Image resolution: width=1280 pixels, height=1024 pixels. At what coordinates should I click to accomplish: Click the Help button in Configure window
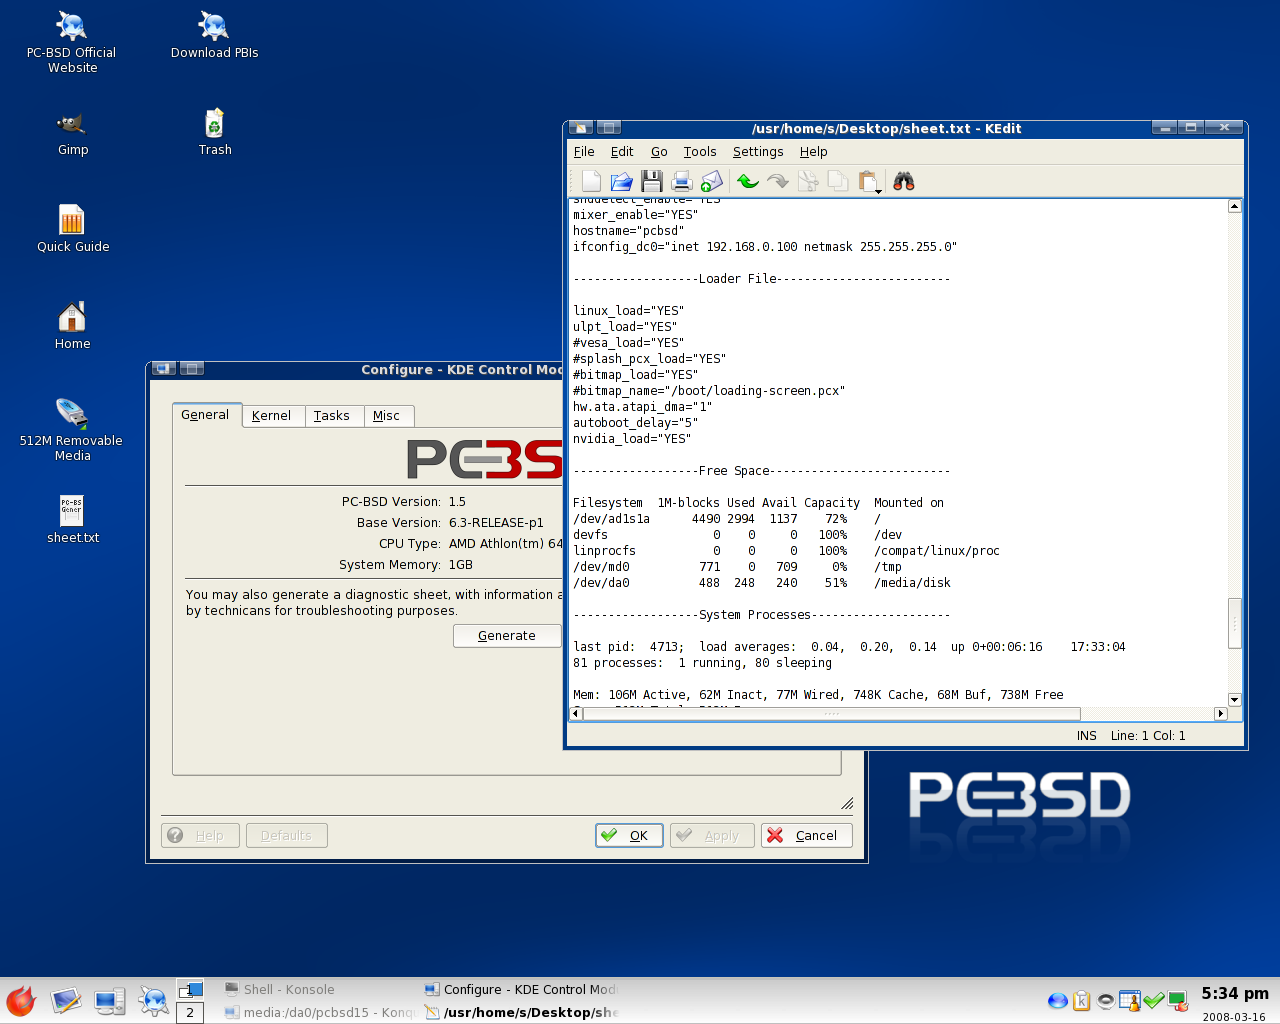tap(200, 835)
